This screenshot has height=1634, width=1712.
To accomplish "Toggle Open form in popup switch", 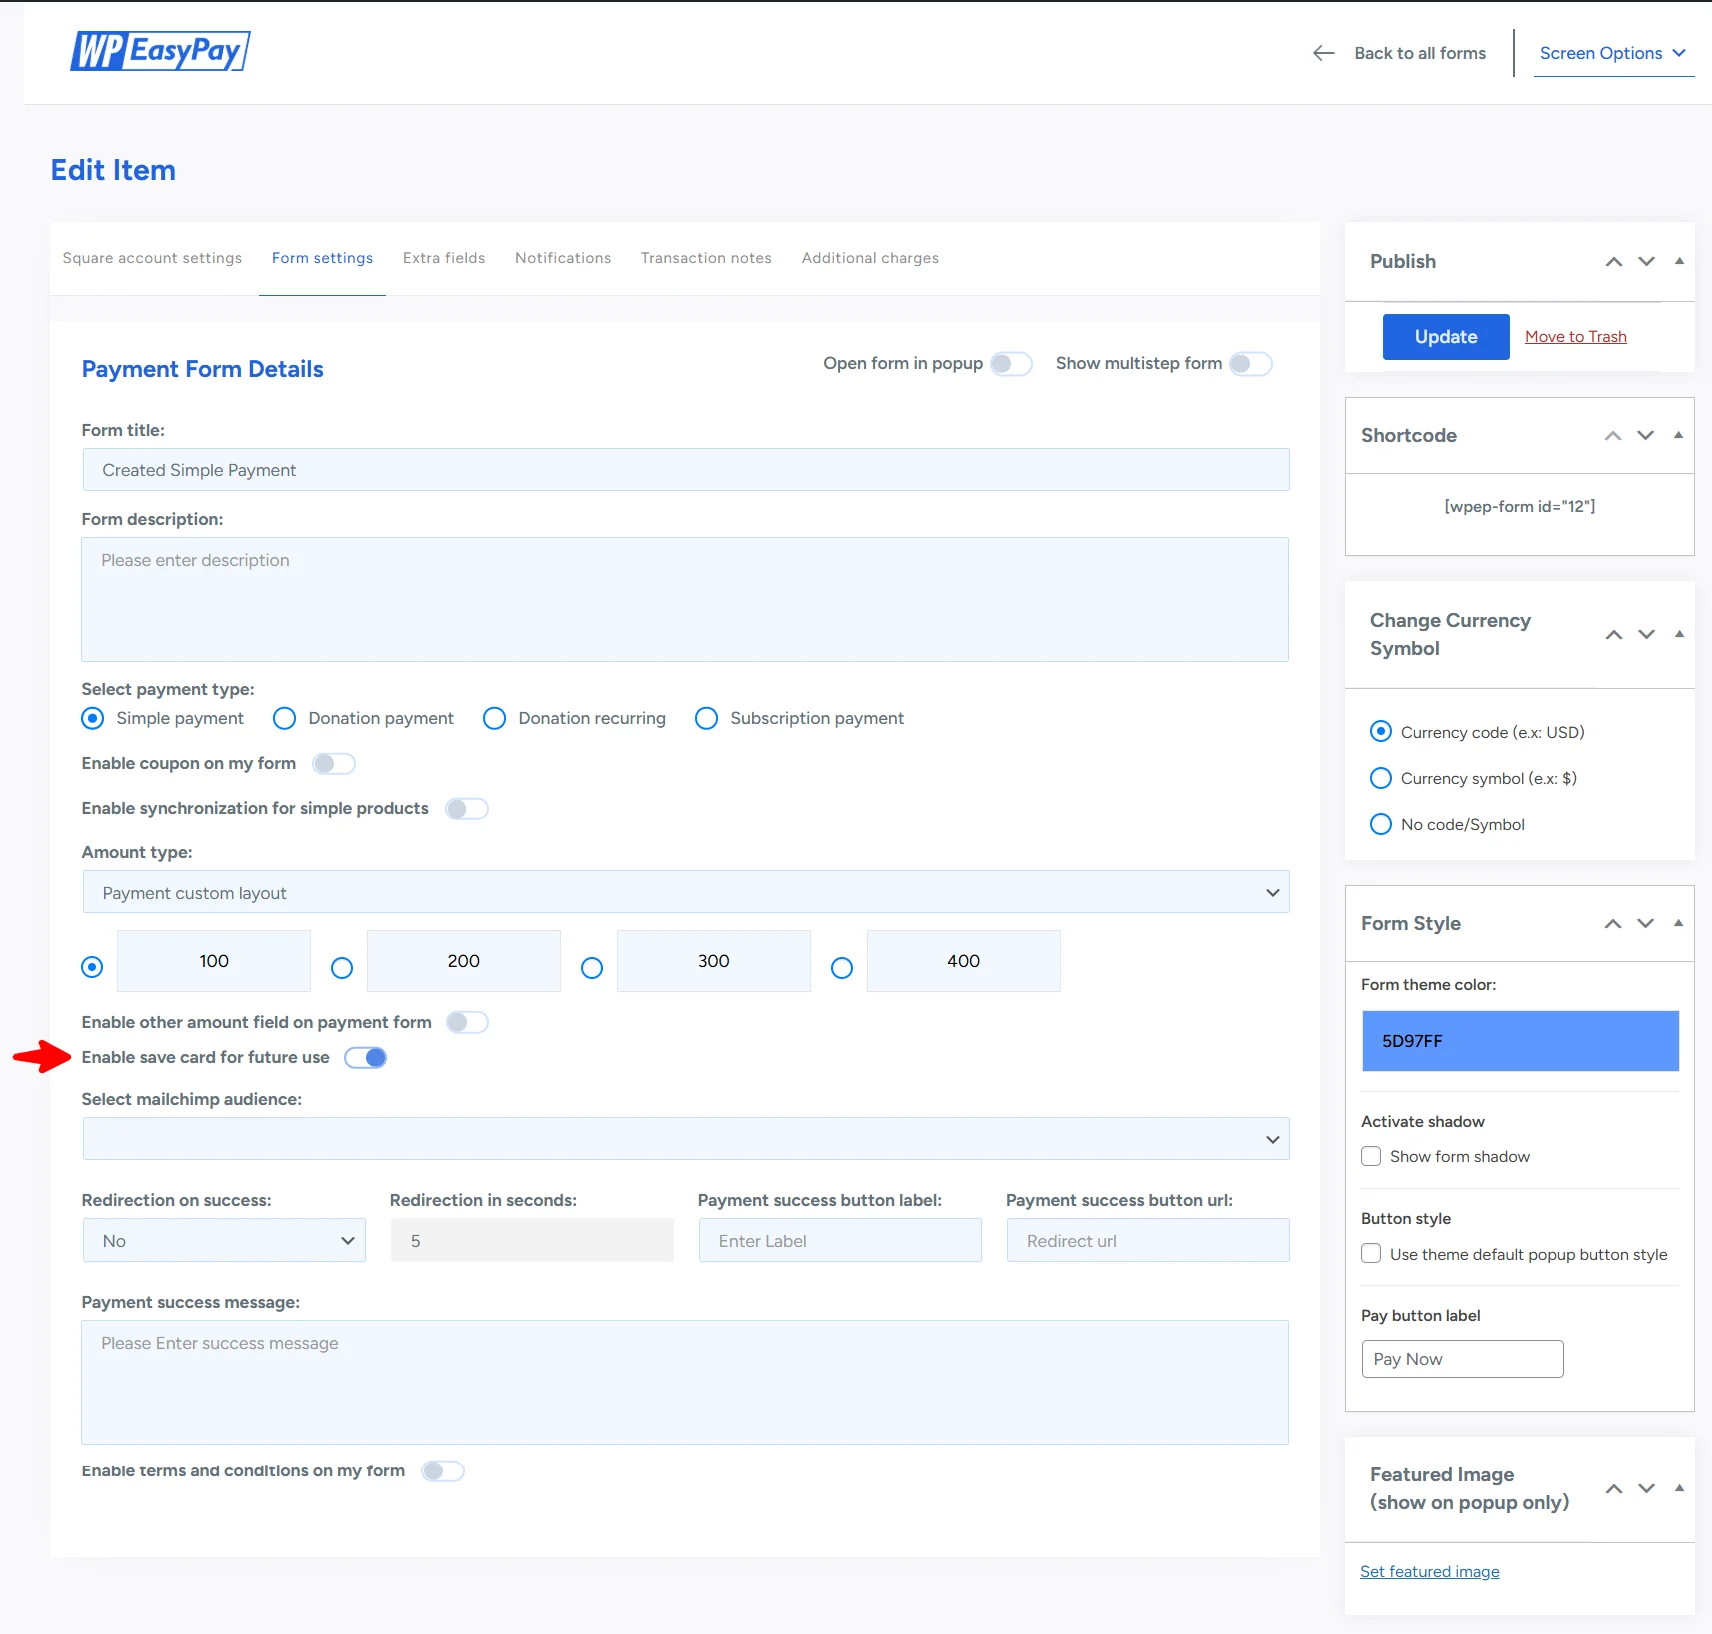I will [x=1011, y=364].
